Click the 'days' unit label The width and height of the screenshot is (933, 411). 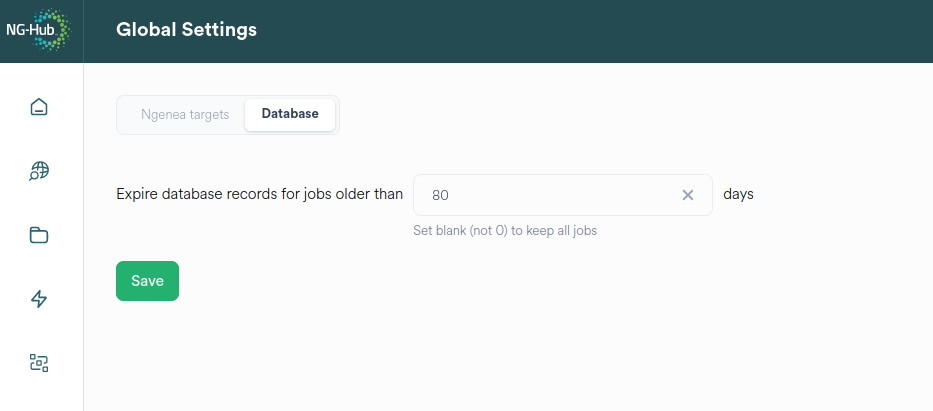coord(738,194)
